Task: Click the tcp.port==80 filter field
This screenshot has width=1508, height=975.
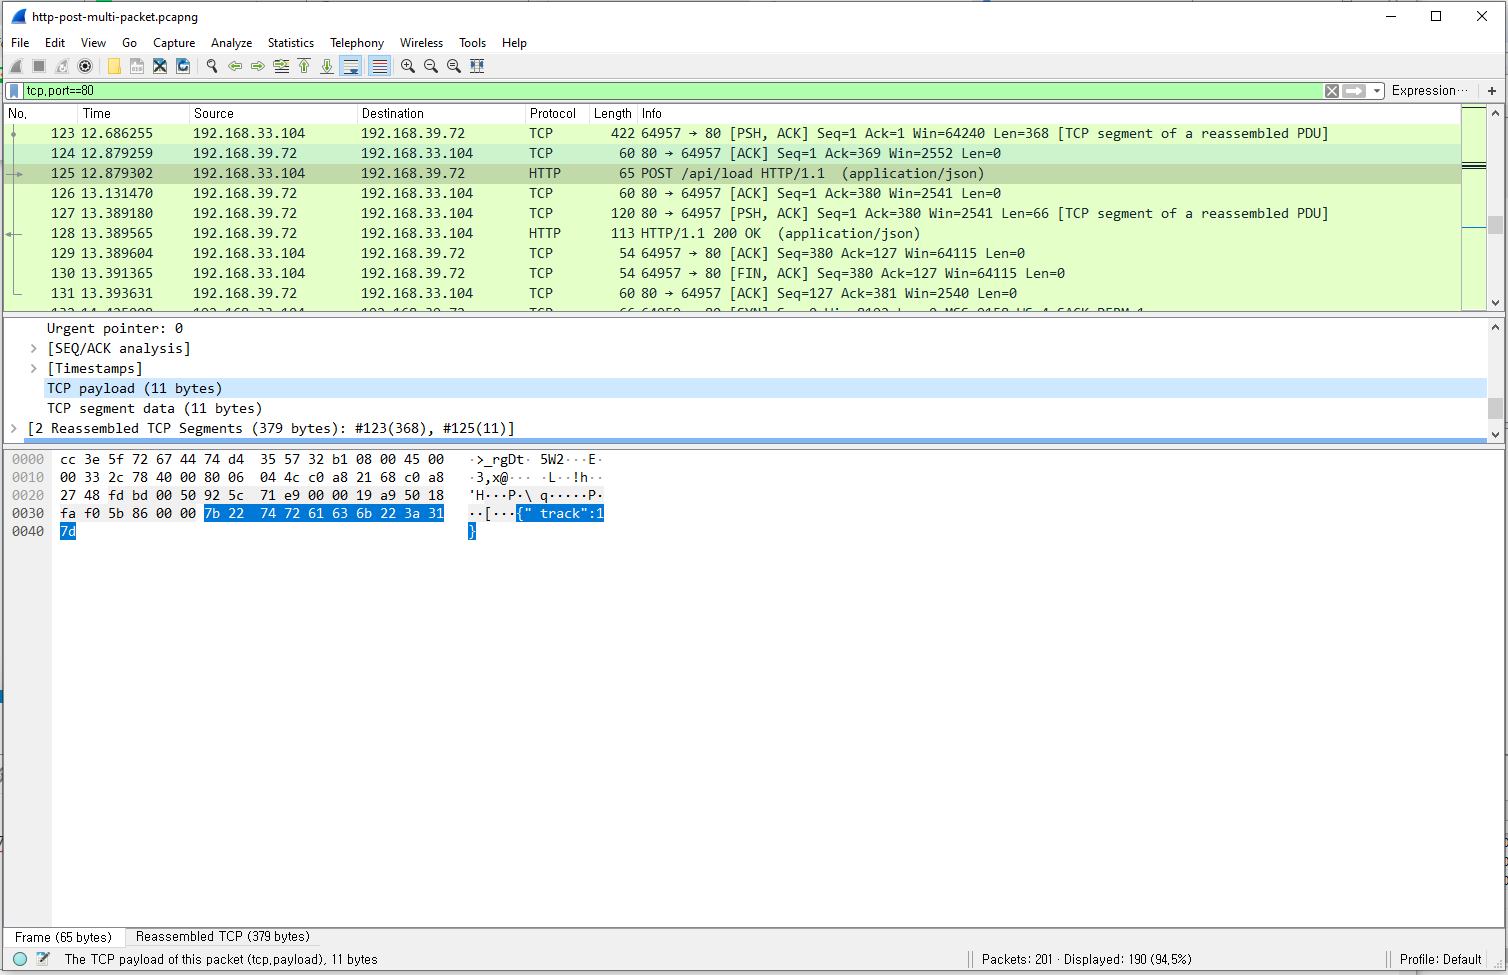Action: coord(672,91)
